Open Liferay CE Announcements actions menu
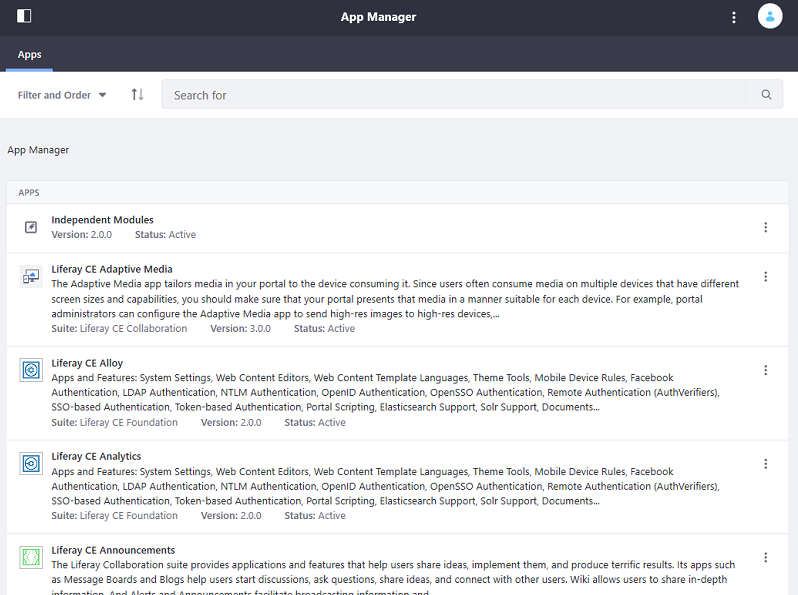This screenshot has width=798, height=595. click(765, 558)
